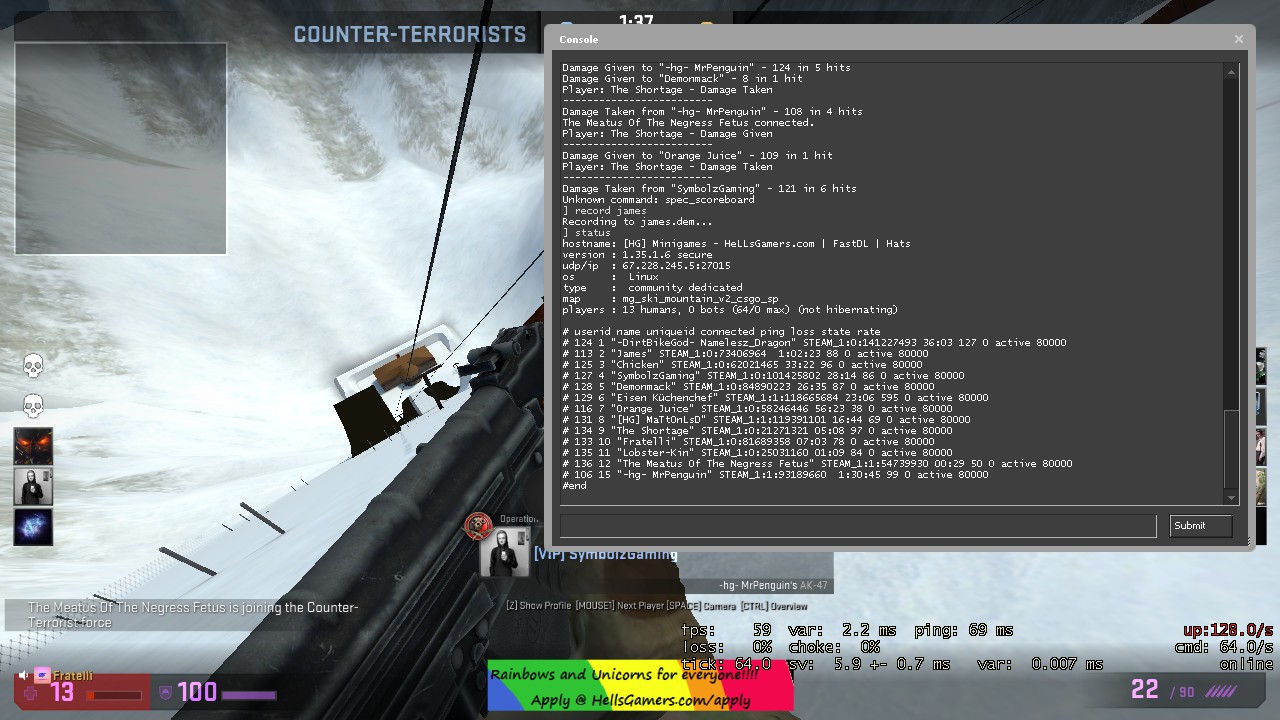Click the '] status' console command line
Screen dimensions: 1280x720
586,233
